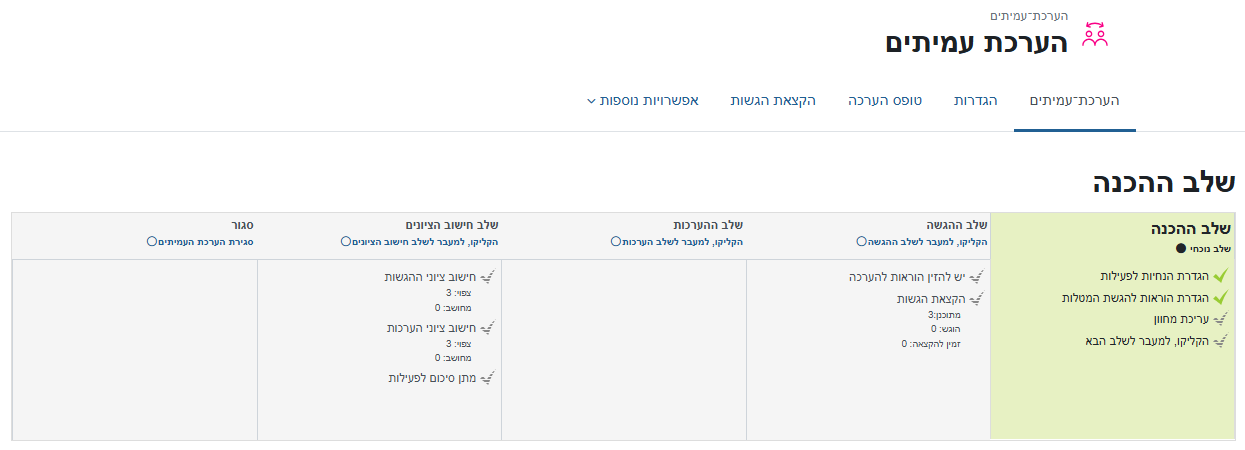This screenshot has height=450, width=1245.
Task: Click the task icon beside חישוב ציוני ההגשות
Action: 488,277
